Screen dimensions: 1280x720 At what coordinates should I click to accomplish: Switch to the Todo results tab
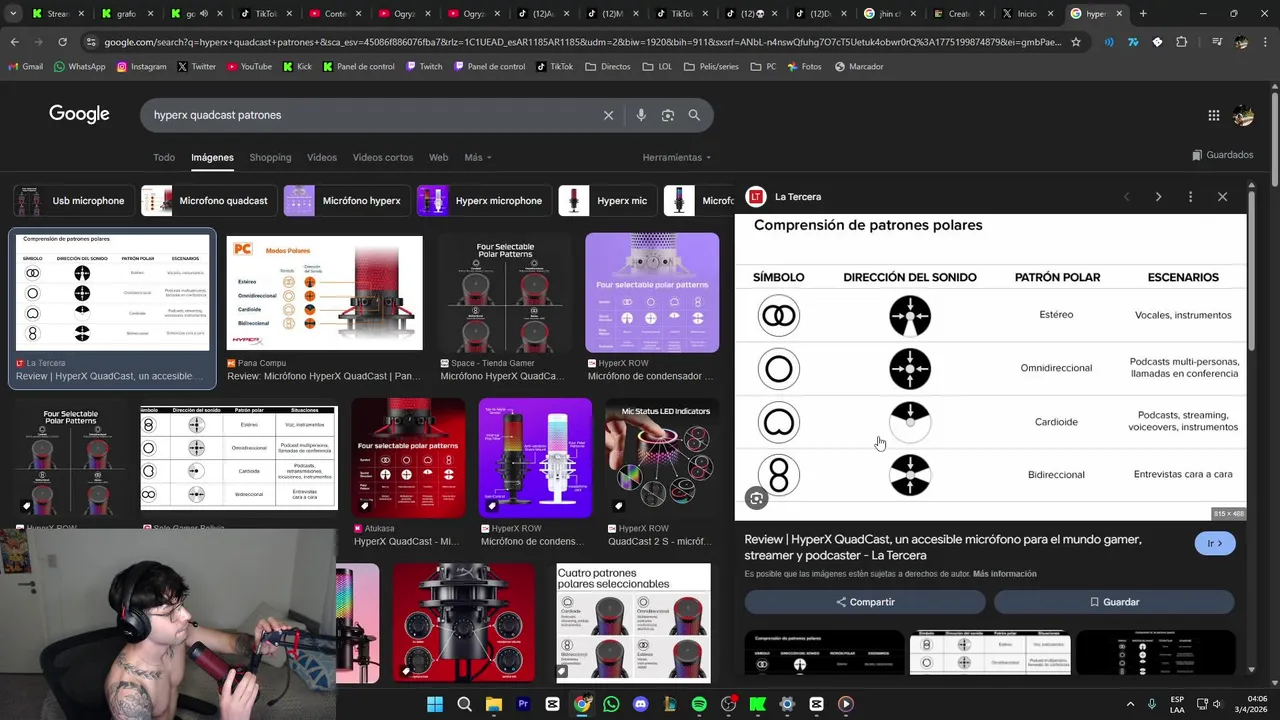pos(164,157)
